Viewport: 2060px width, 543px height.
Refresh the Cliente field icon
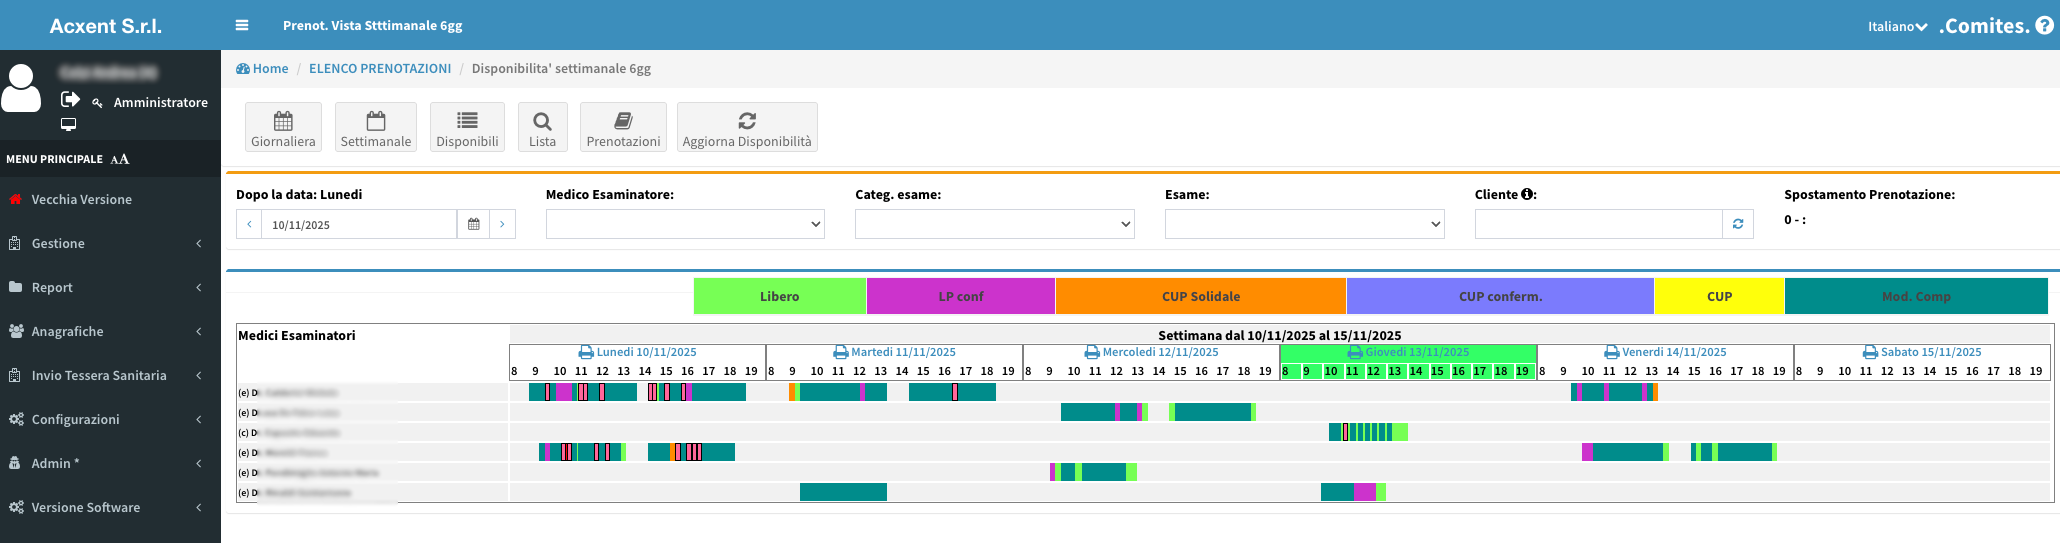pos(1738,225)
